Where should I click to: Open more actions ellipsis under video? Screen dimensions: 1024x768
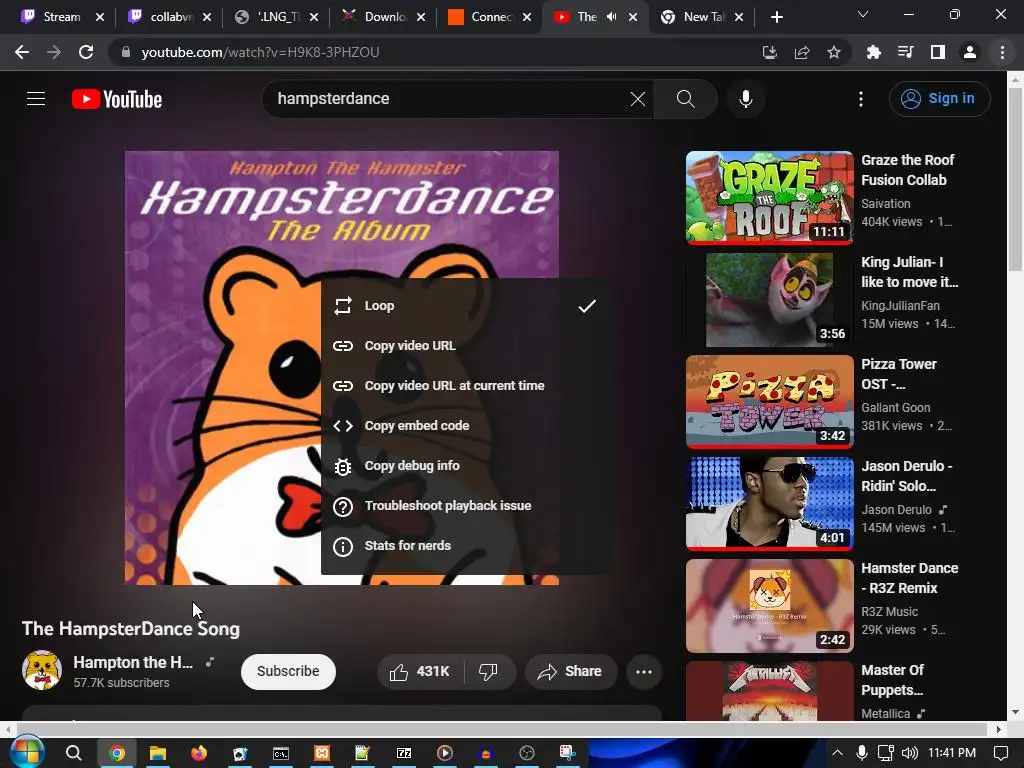644,671
